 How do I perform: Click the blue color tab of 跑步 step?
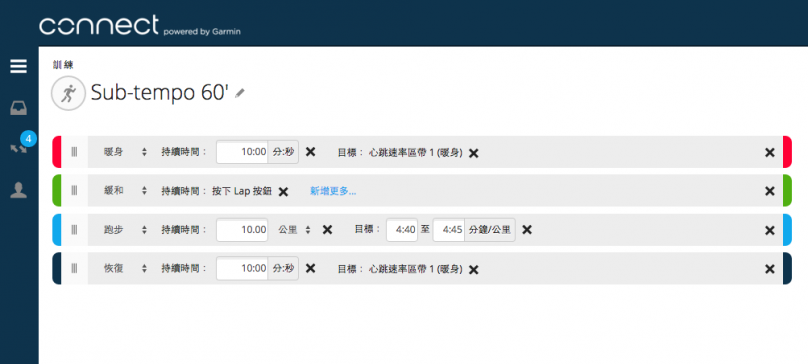coord(57,230)
